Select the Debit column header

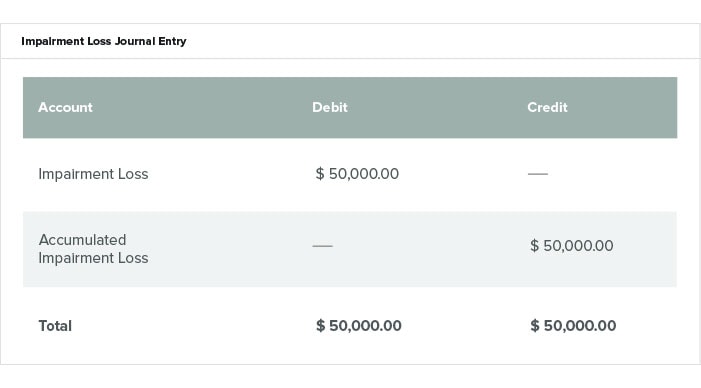(329, 107)
